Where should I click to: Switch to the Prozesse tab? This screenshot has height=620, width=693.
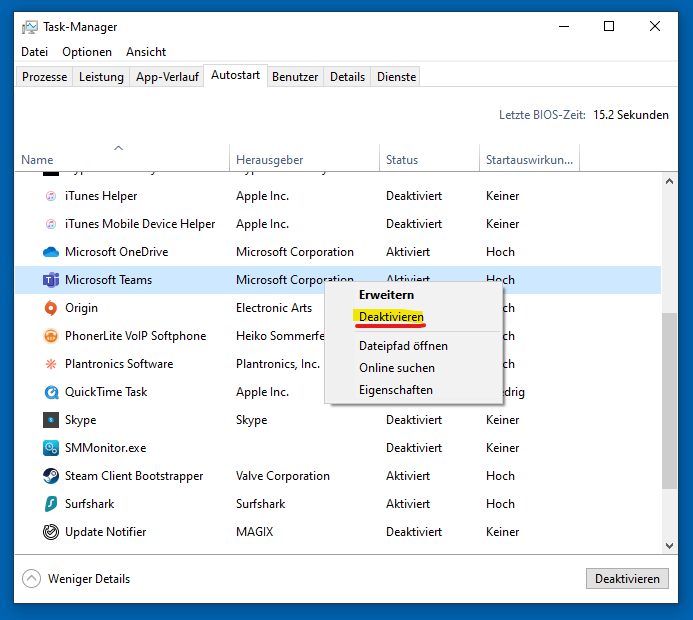point(45,77)
